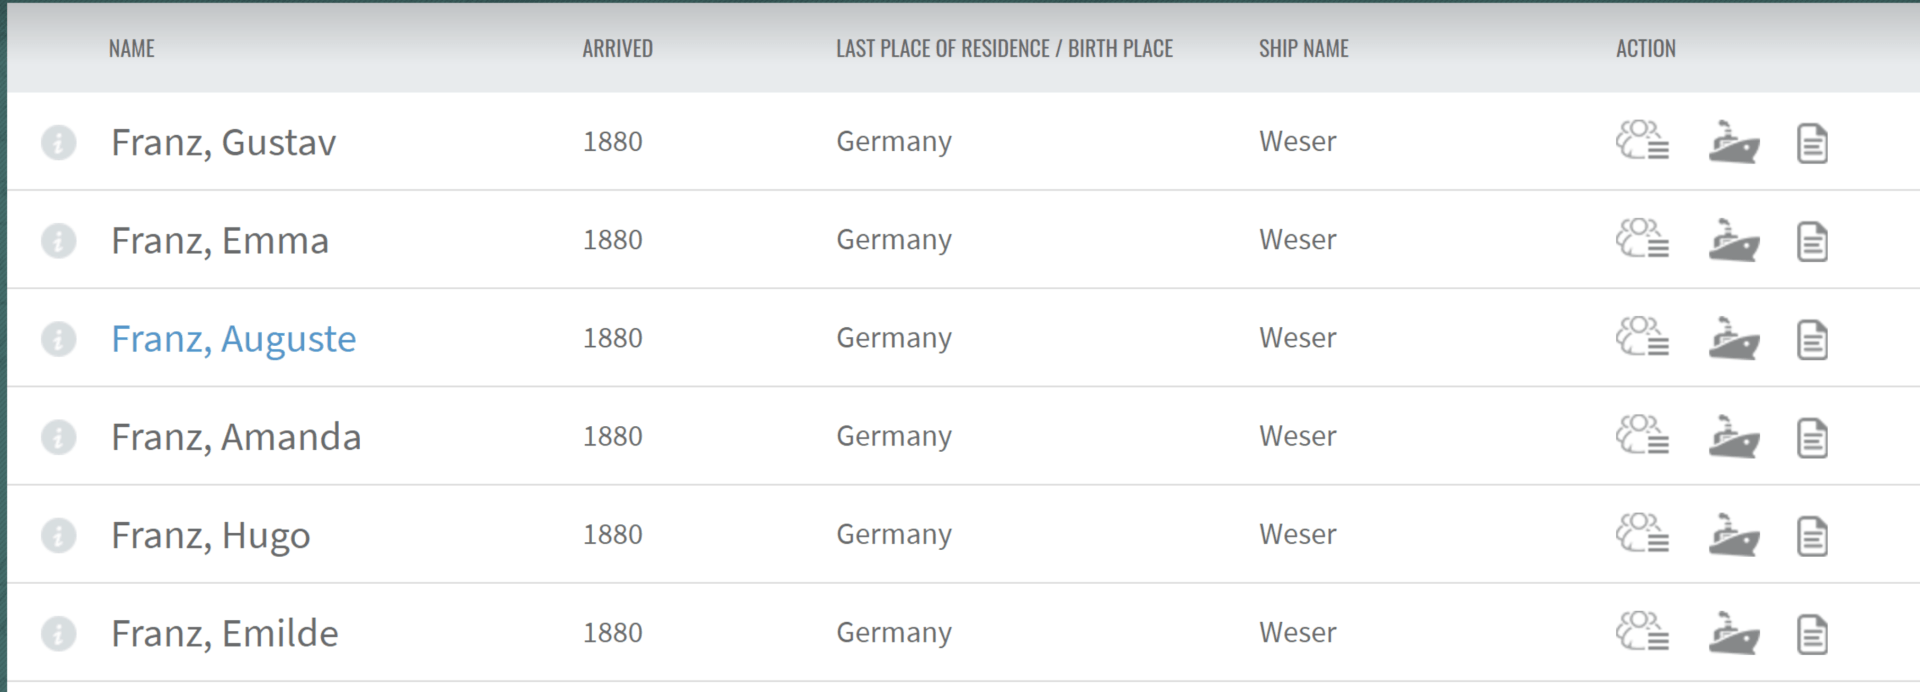Show the ship icon for Franz, Emilde
The height and width of the screenshot is (692, 1920).
(1733, 632)
